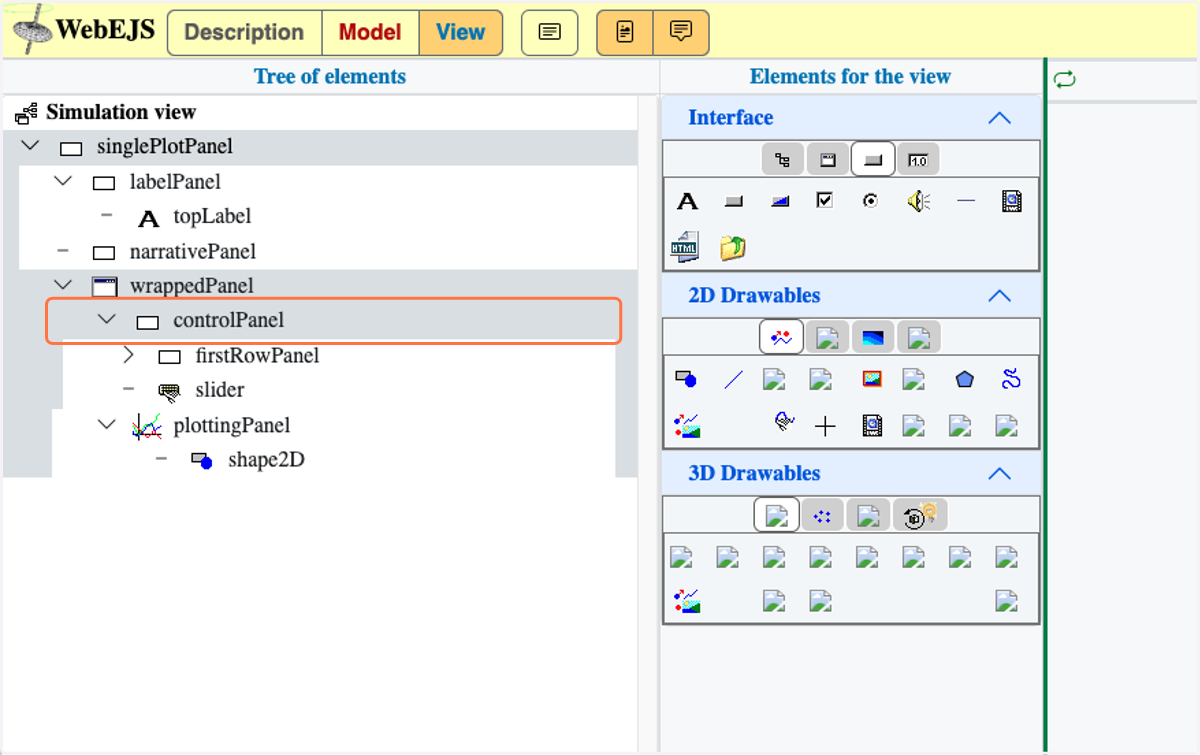Pick the film-strip element in Interface
Image resolution: width=1200 pixels, height=755 pixels.
tap(1012, 201)
